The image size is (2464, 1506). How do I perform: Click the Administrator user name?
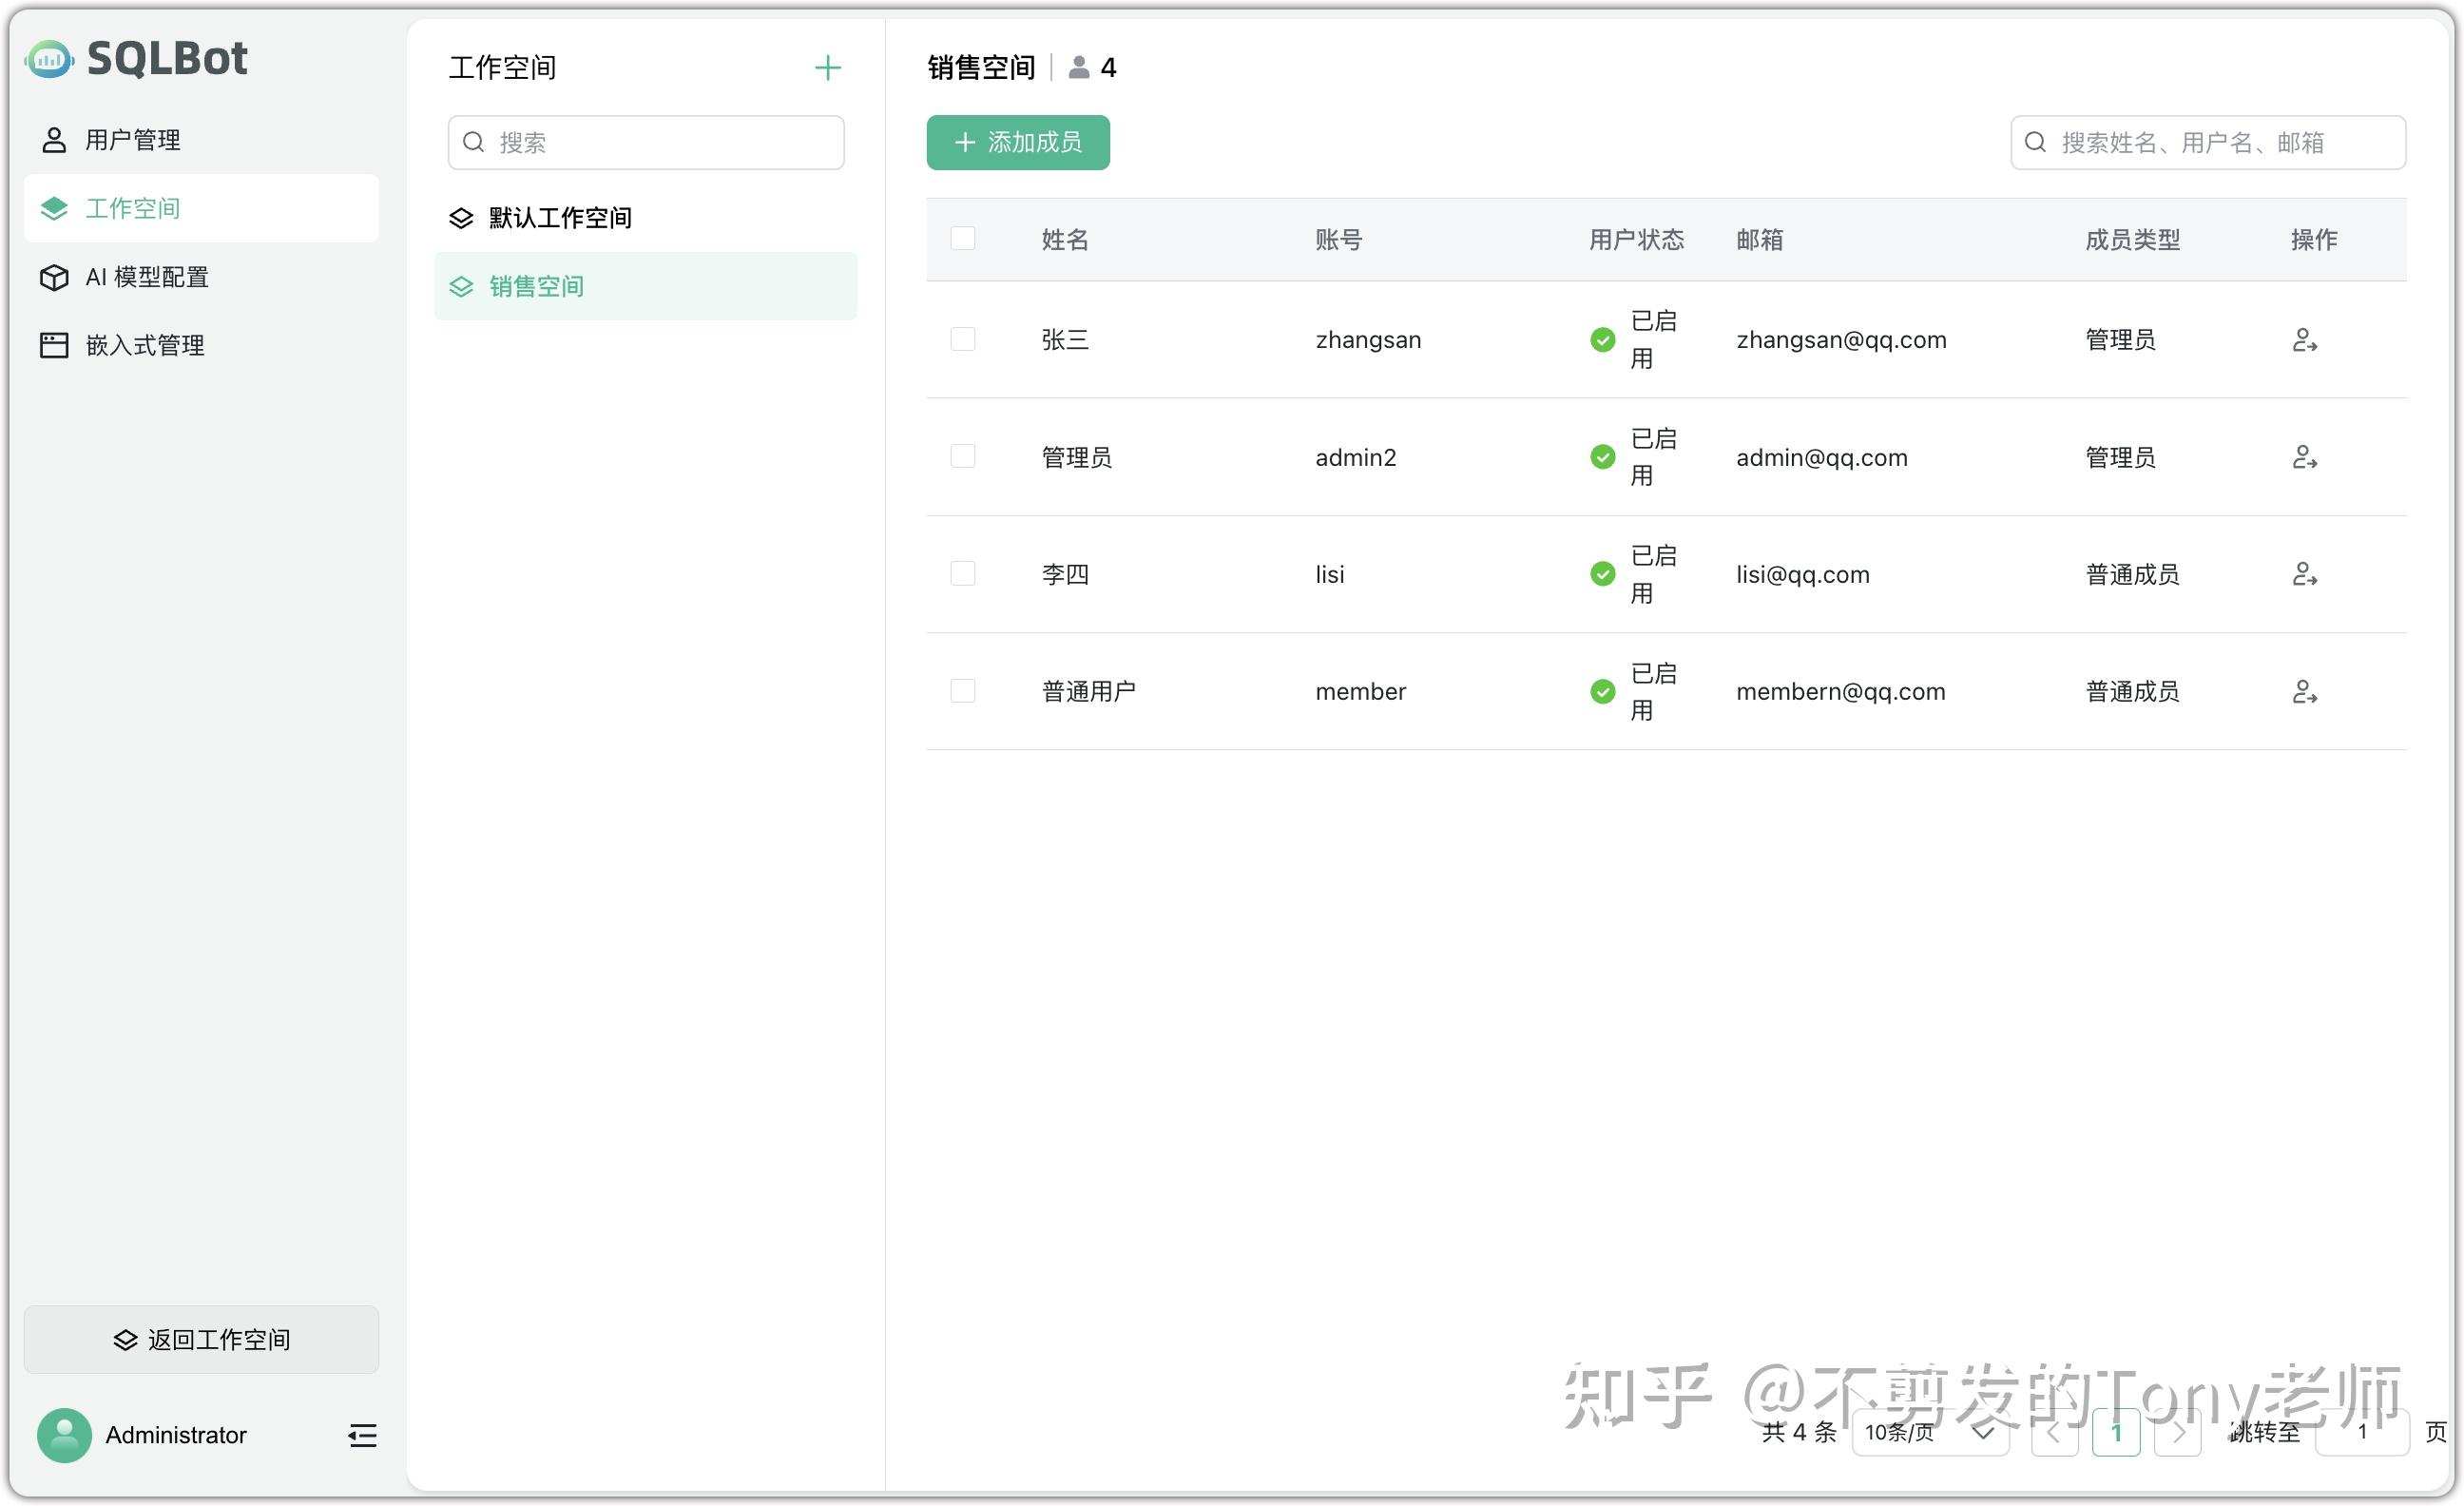pos(176,1435)
